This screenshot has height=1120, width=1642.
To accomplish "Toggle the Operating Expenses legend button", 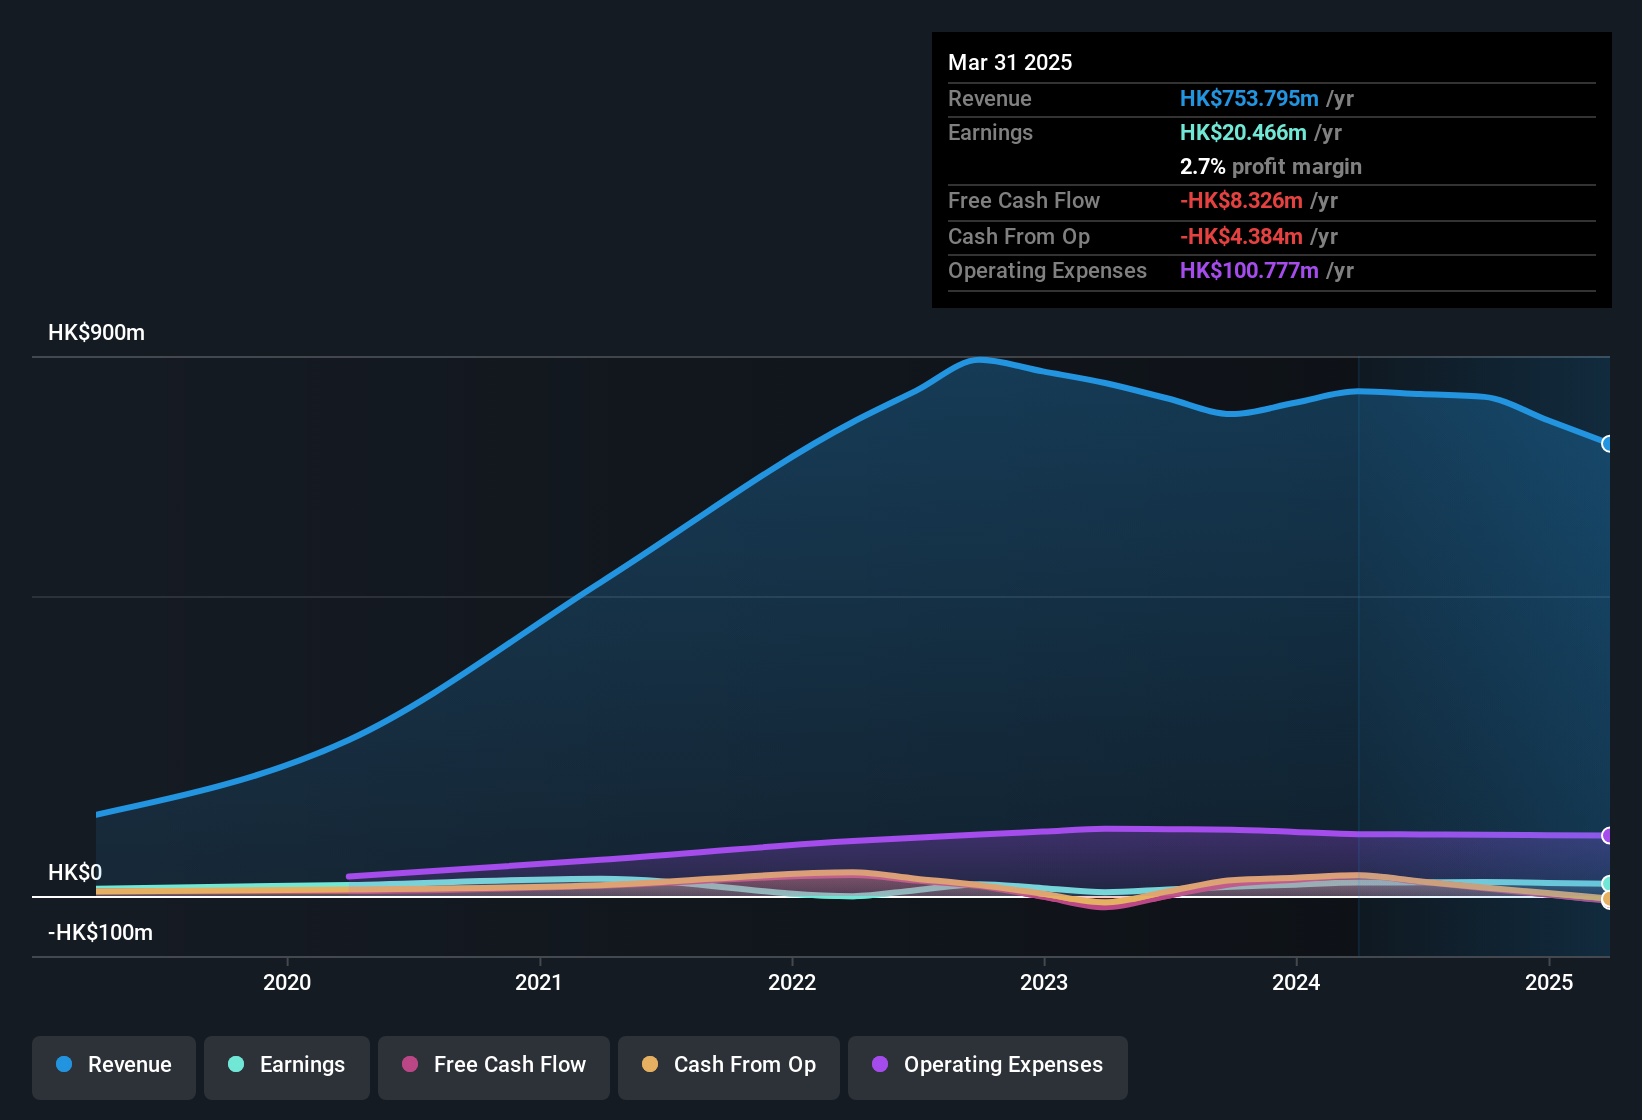I will point(988,1067).
